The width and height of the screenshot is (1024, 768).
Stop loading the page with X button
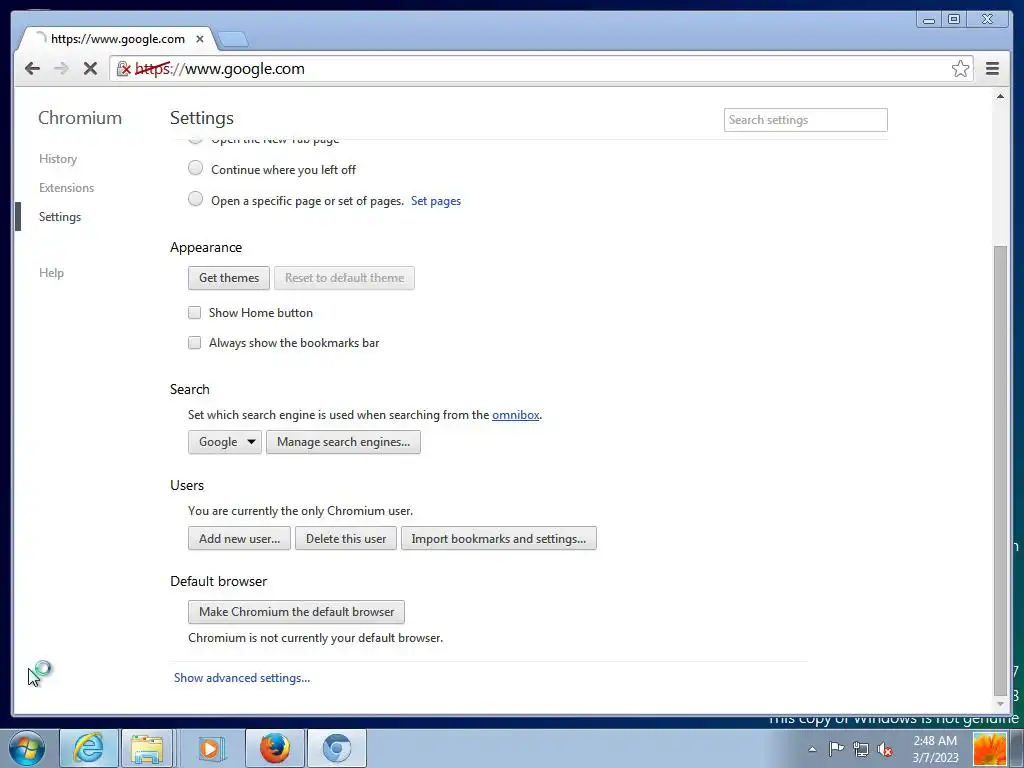click(90, 69)
